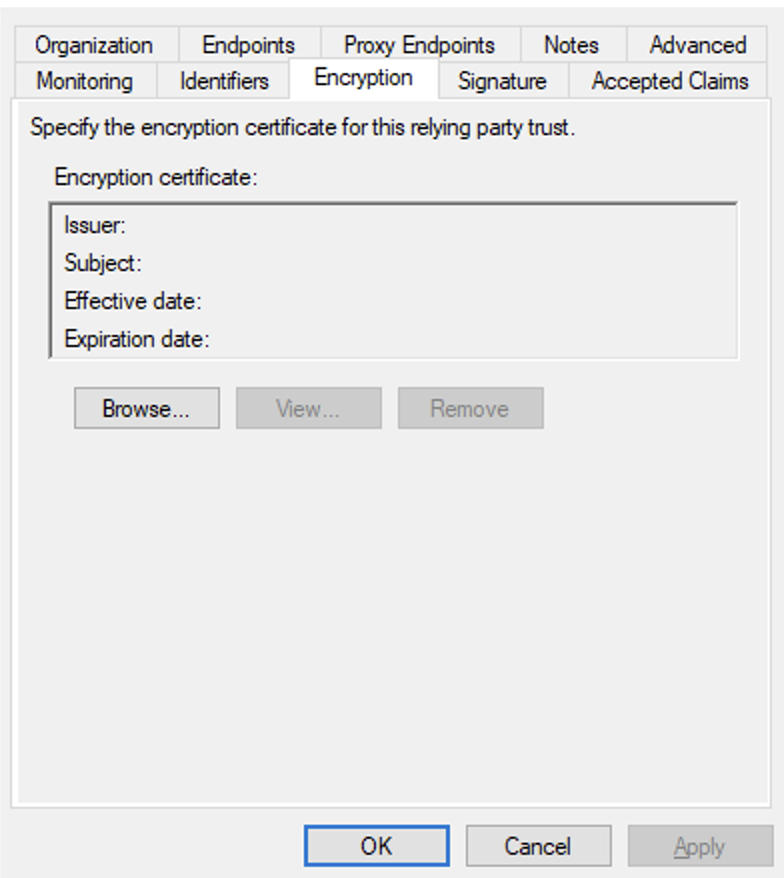Switch to the Monitoring tab
This screenshot has width=784, height=878.
(x=84, y=81)
